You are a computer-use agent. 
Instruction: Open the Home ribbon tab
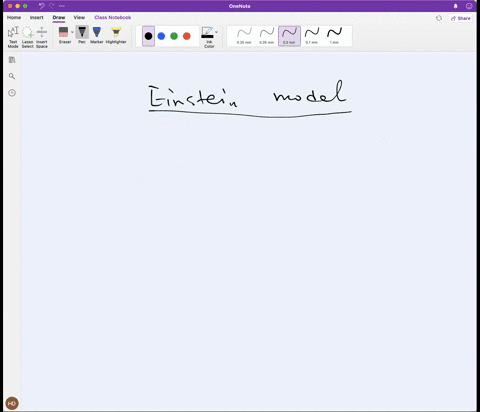14,17
